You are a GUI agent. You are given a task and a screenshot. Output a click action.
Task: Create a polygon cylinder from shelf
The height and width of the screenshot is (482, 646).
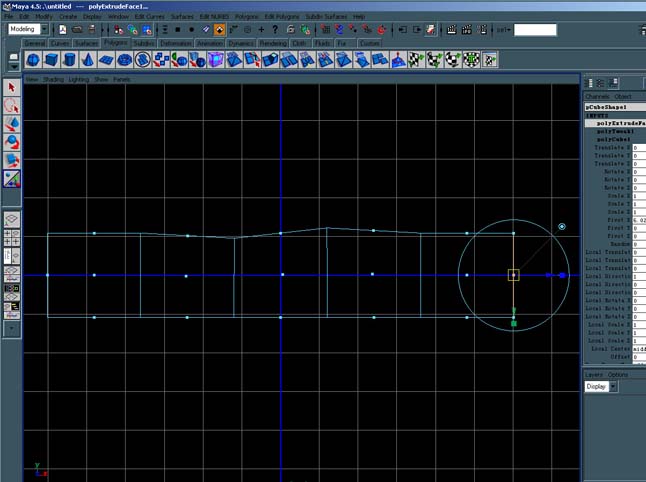pos(69,60)
